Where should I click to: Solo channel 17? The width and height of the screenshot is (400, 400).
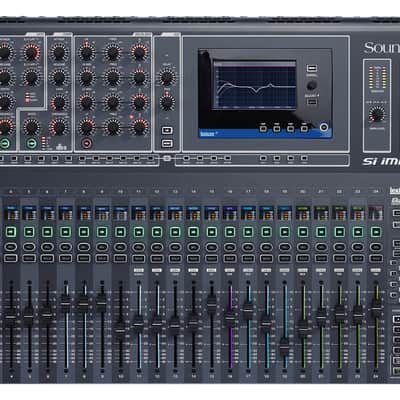pyautogui.click(x=248, y=248)
